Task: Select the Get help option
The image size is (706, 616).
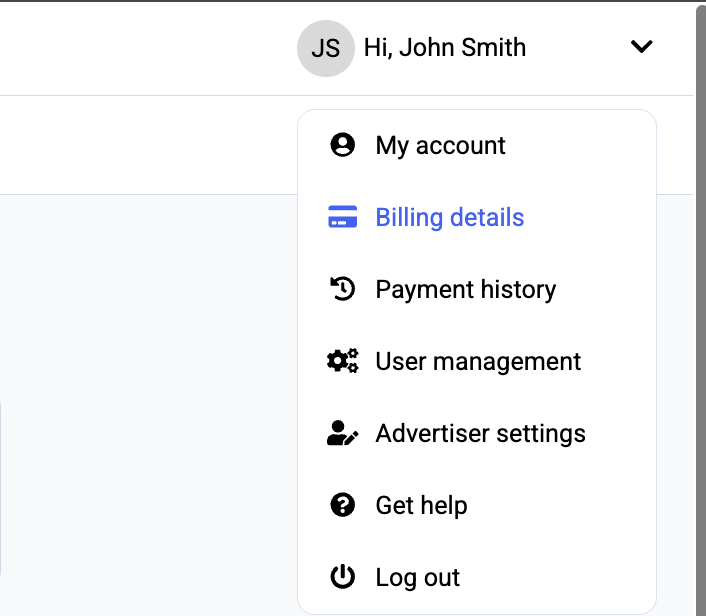Action: click(421, 505)
